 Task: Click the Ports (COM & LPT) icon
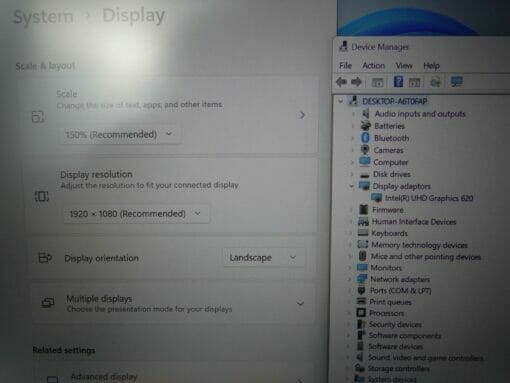click(361, 290)
